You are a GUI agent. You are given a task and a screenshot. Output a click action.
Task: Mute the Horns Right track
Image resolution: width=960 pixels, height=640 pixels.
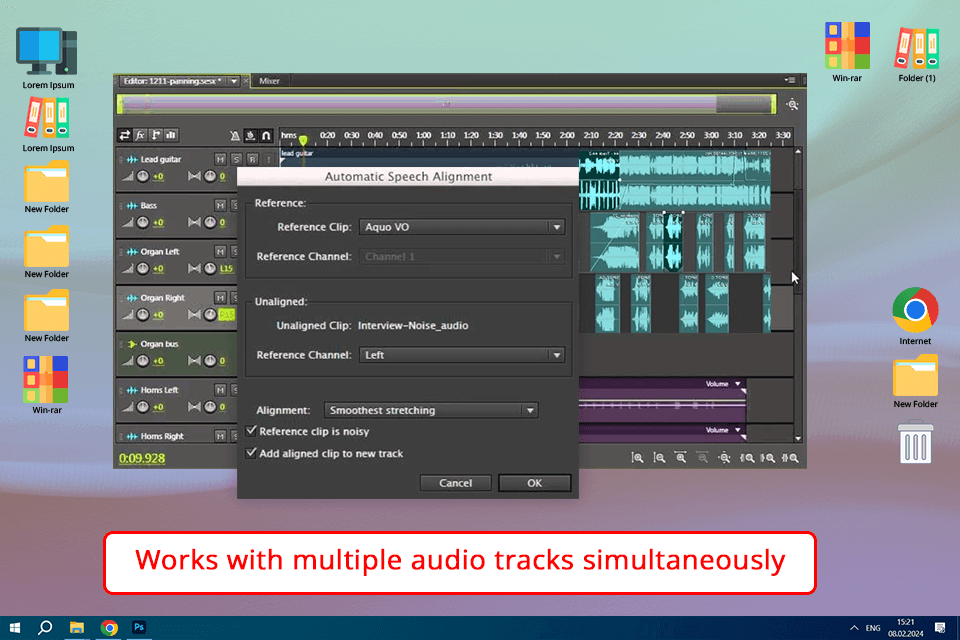(x=220, y=436)
